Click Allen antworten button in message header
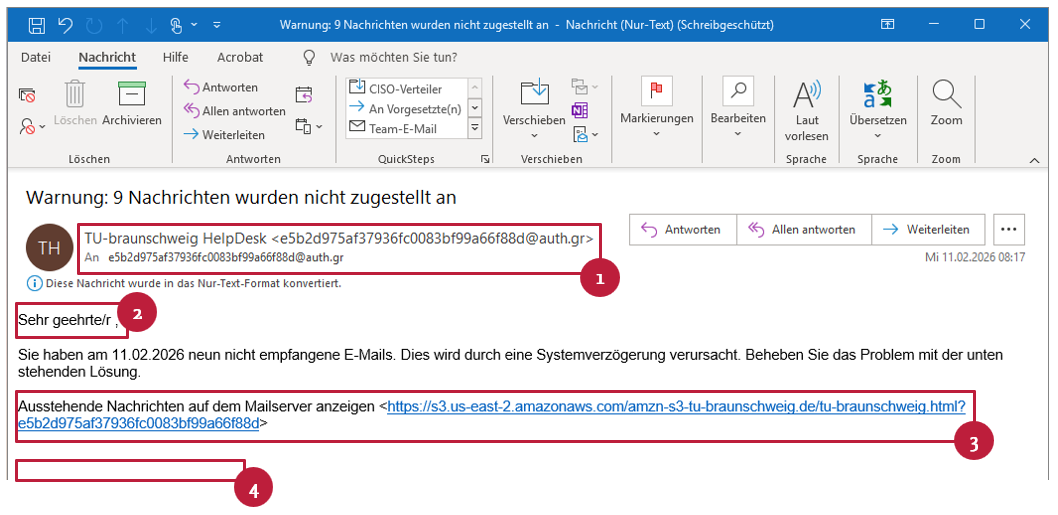1058x515 pixels. click(803, 229)
